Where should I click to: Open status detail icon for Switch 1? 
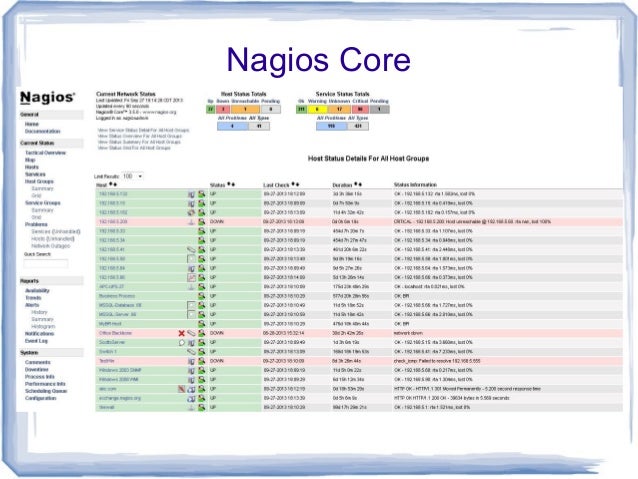(x=201, y=352)
